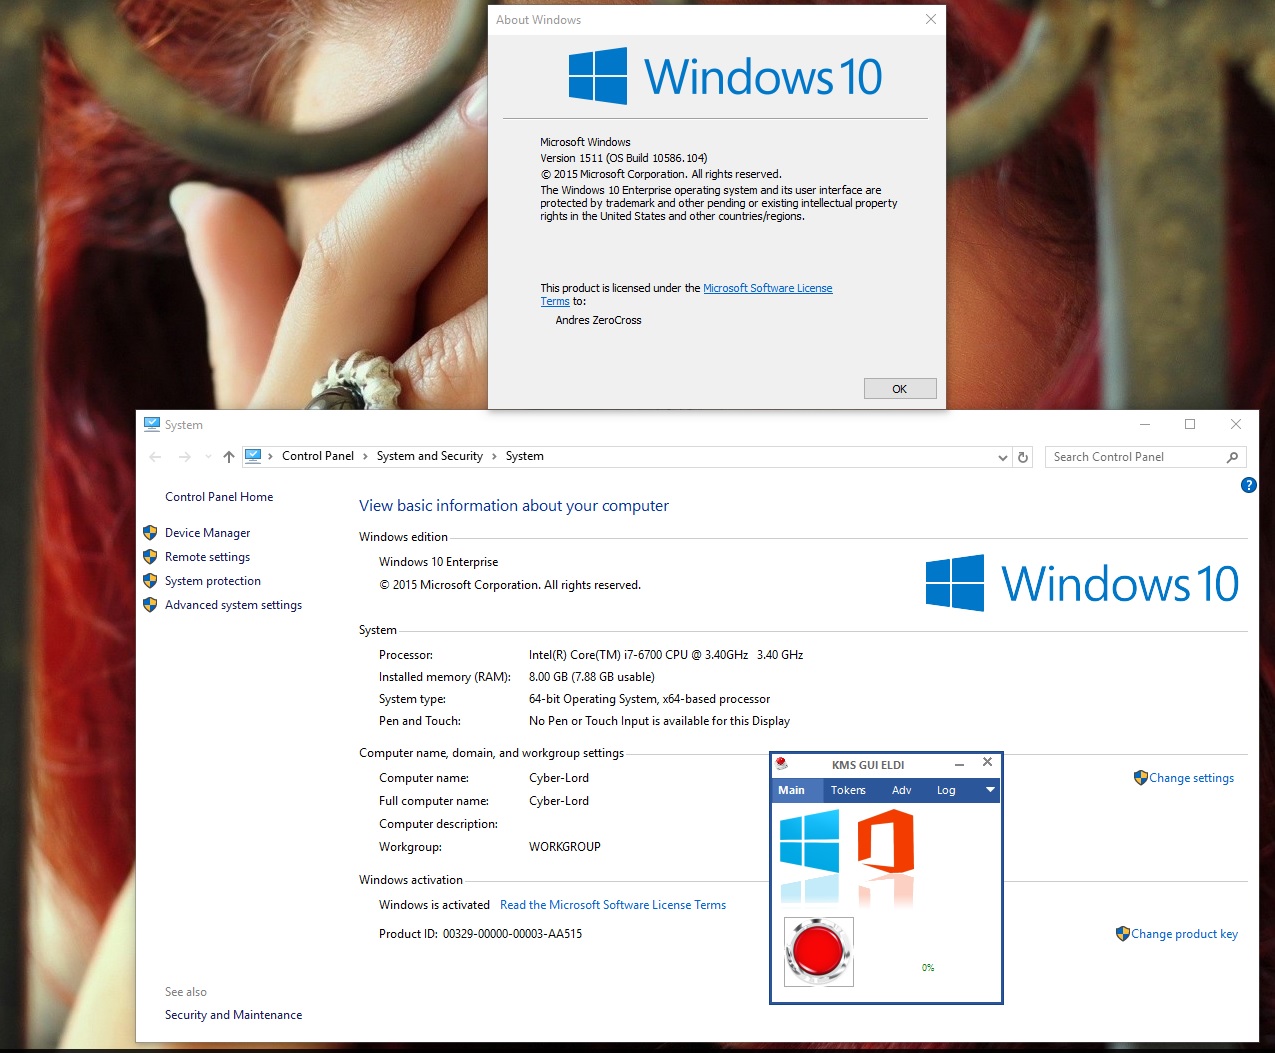Click Change settings for computer name
The image size is (1275, 1053).
click(1191, 778)
